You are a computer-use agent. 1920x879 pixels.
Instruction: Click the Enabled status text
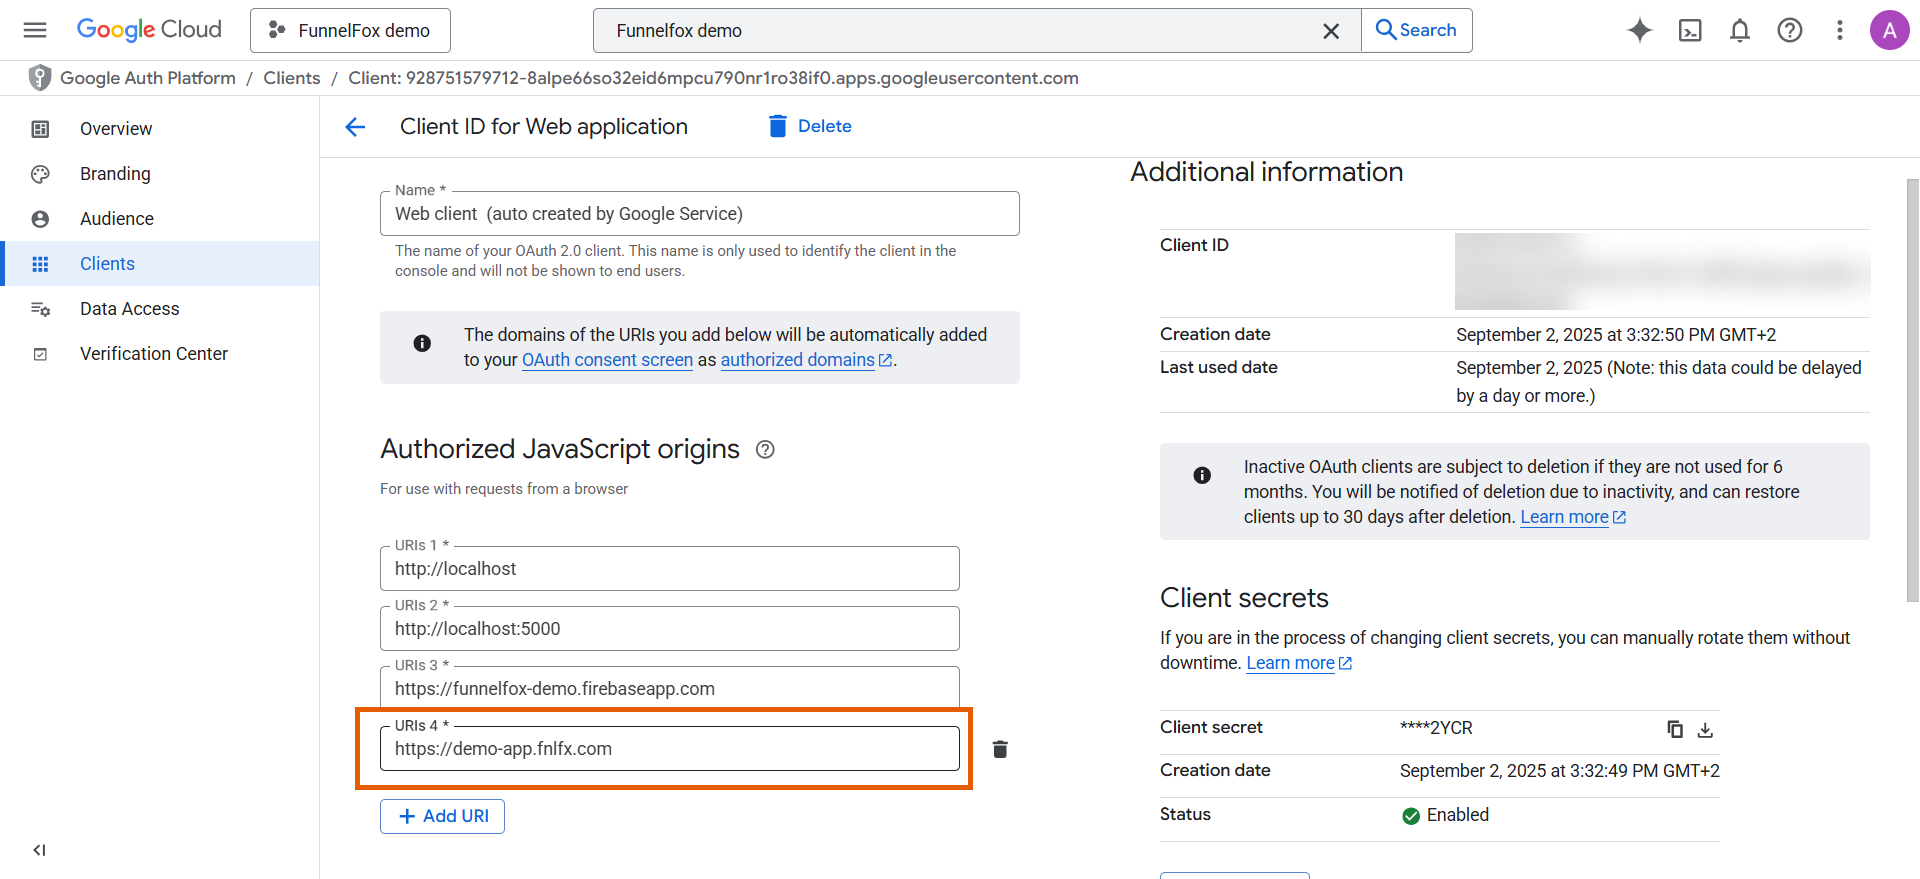[x=1458, y=815]
